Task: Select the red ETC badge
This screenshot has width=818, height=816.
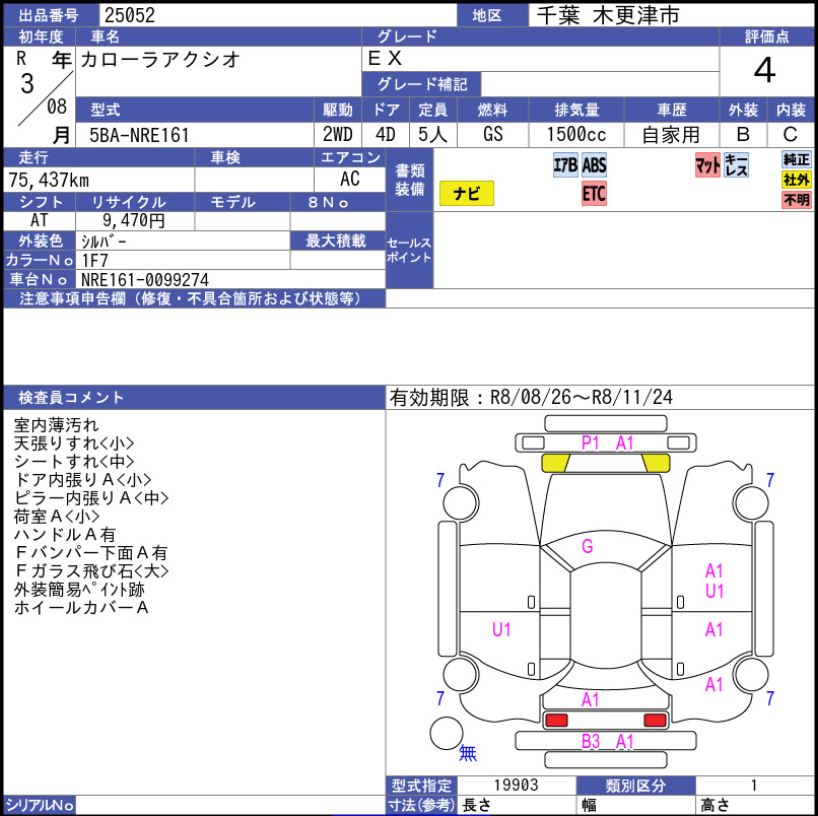Action: pyautogui.click(x=594, y=194)
